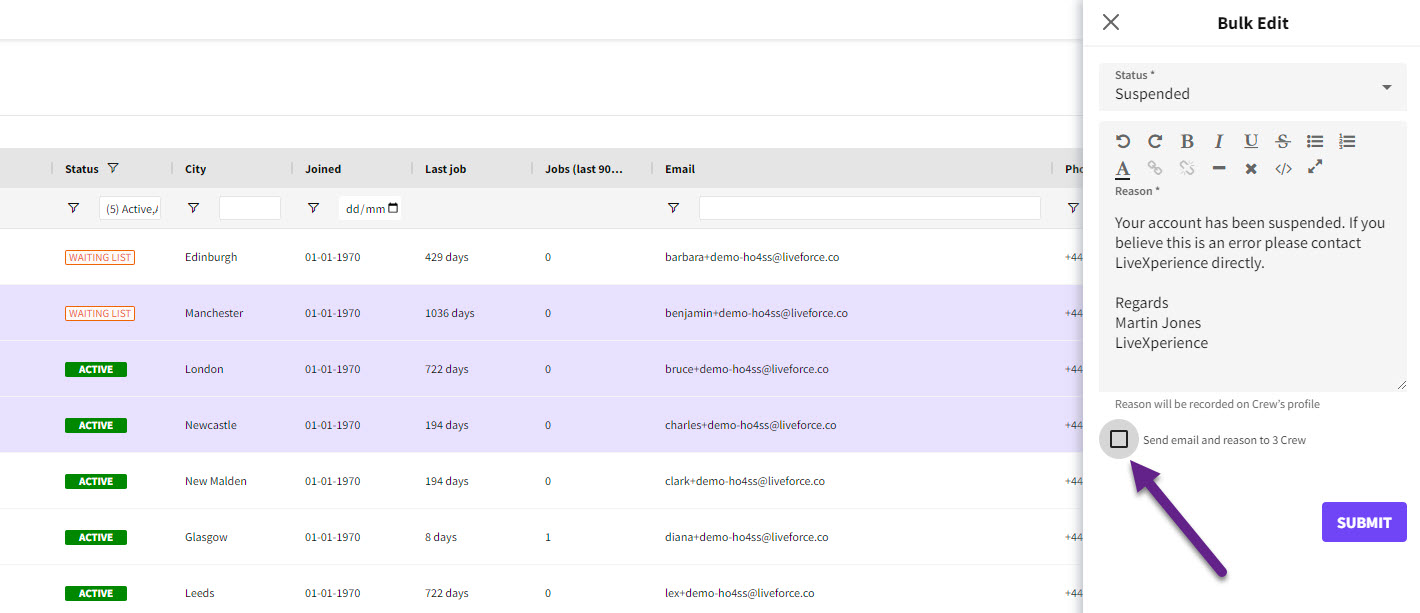Insert a numbered list
The image size is (1420, 613).
(x=1347, y=142)
